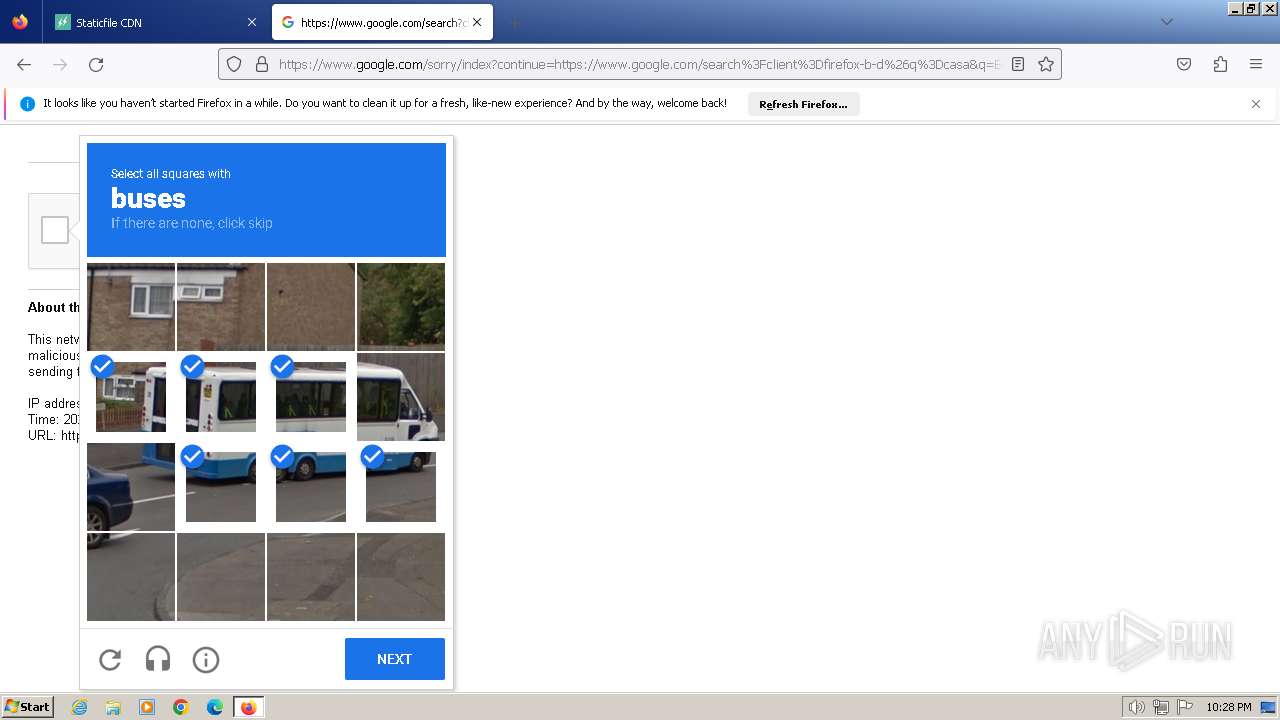Go forward one page
Image resolution: width=1280 pixels, height=720 pixels.
tap(60, 64)
